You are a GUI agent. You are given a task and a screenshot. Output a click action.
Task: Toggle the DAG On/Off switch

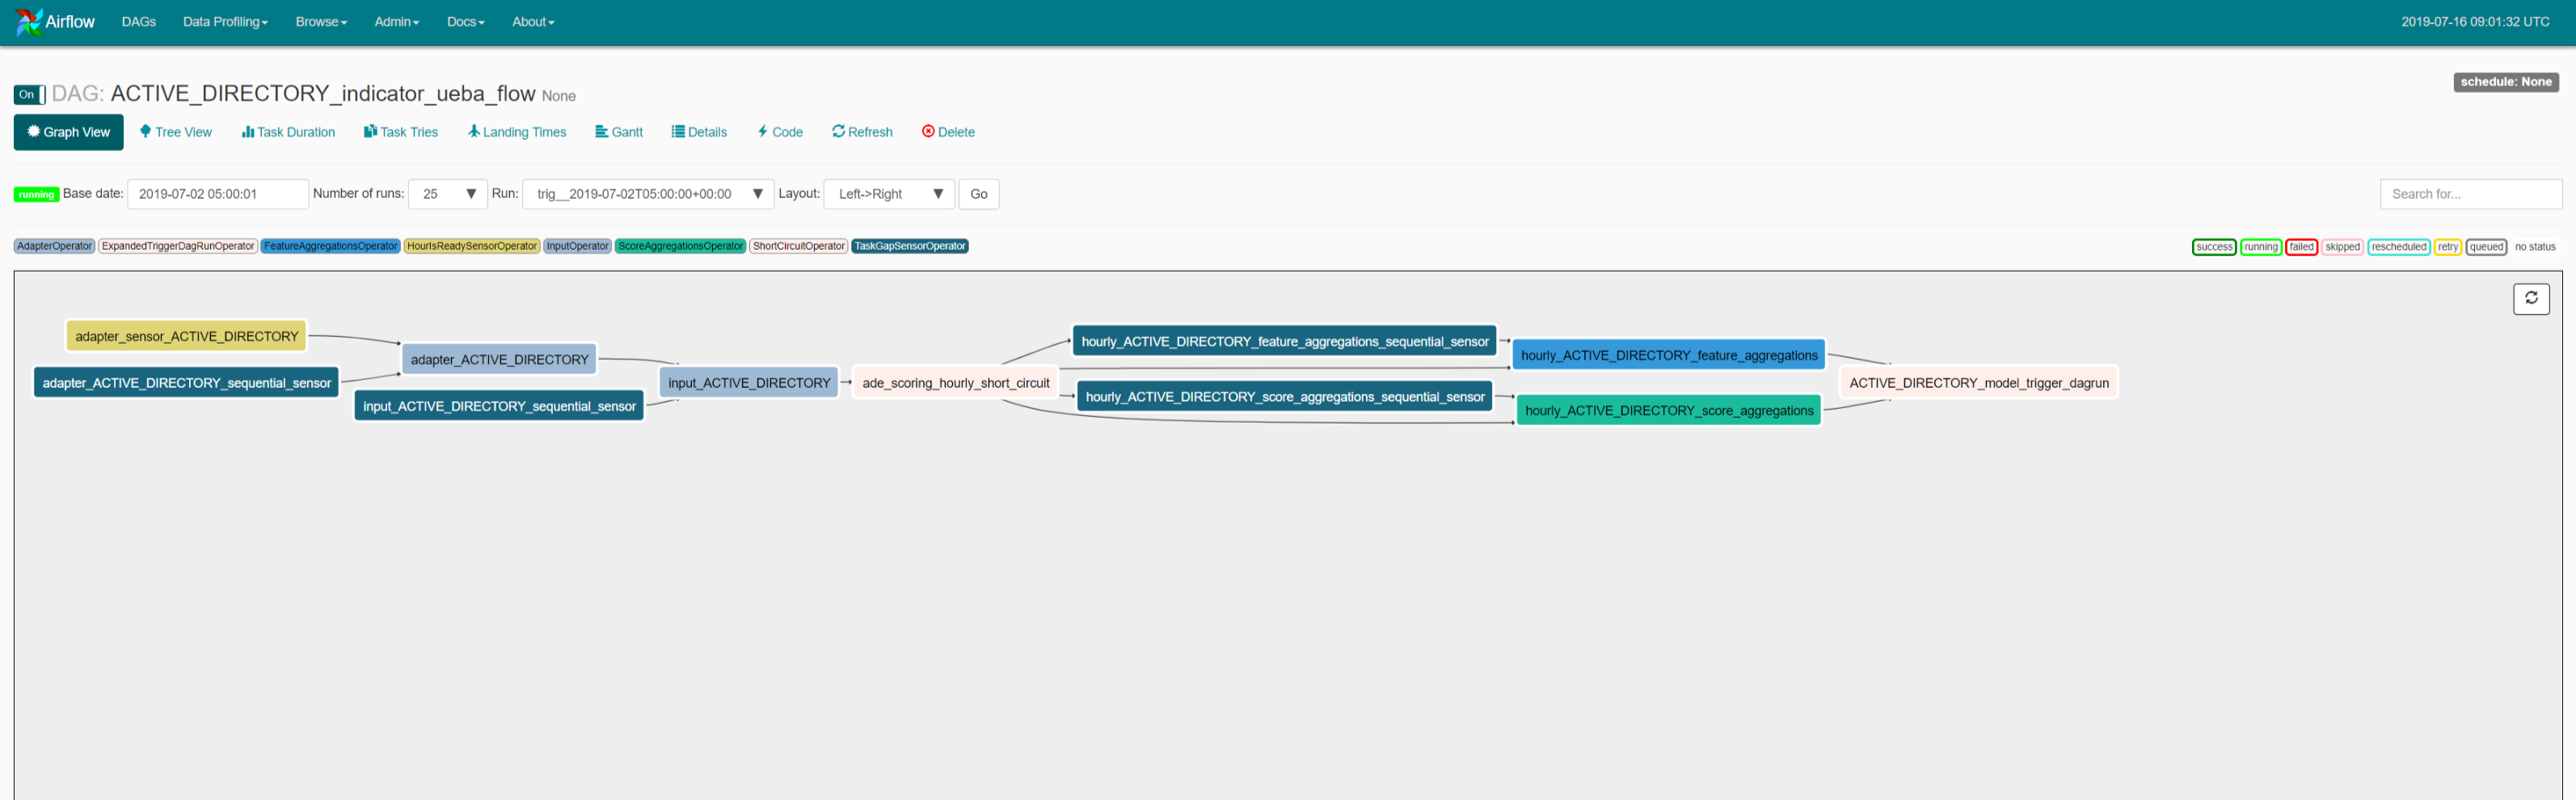(29, 95)
